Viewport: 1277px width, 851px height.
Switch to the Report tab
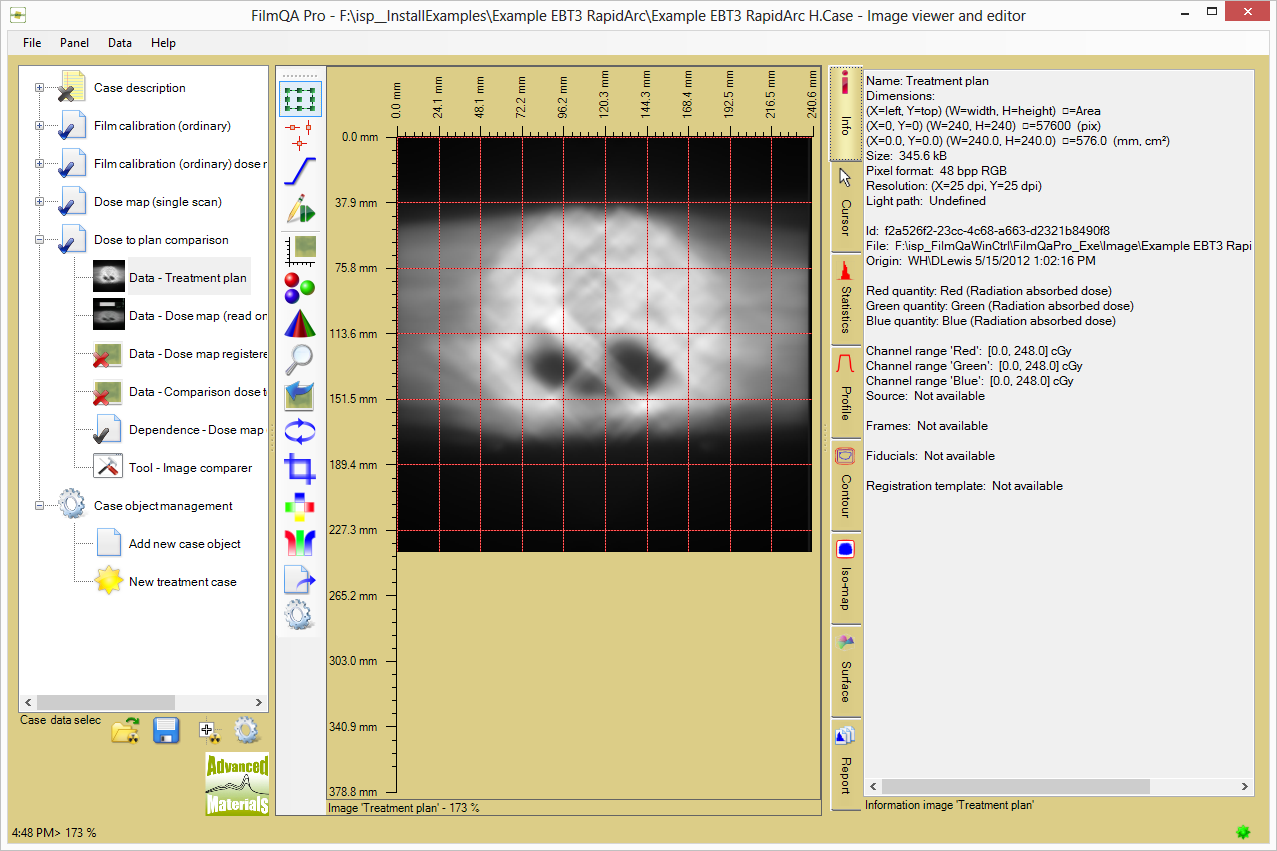pyautogui.click(x=845, y=763)
